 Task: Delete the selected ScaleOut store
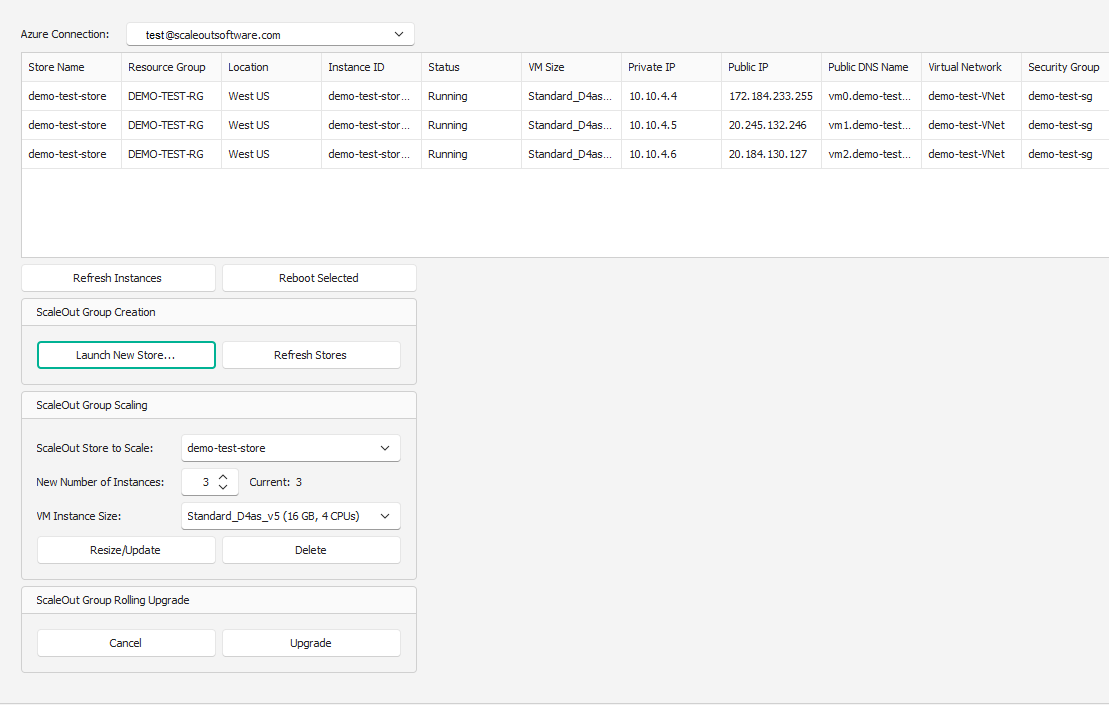click(311, 550)
